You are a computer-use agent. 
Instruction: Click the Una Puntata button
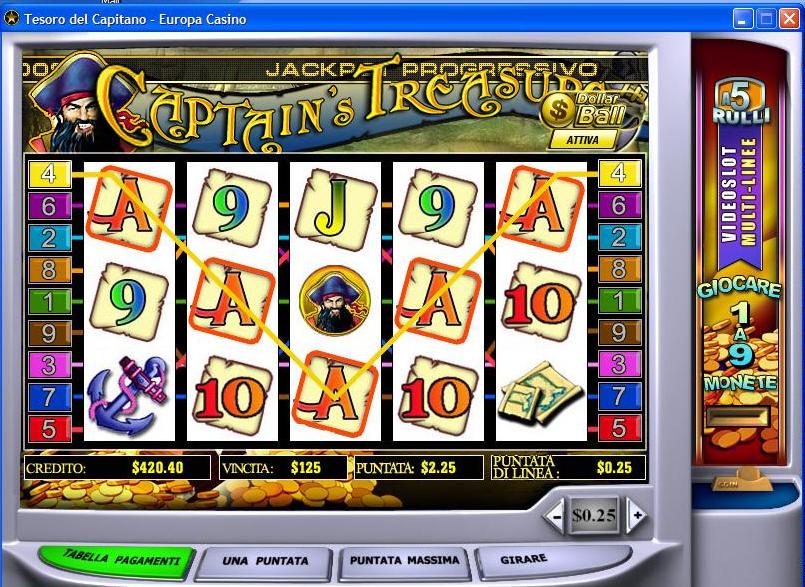pos(265,562)
